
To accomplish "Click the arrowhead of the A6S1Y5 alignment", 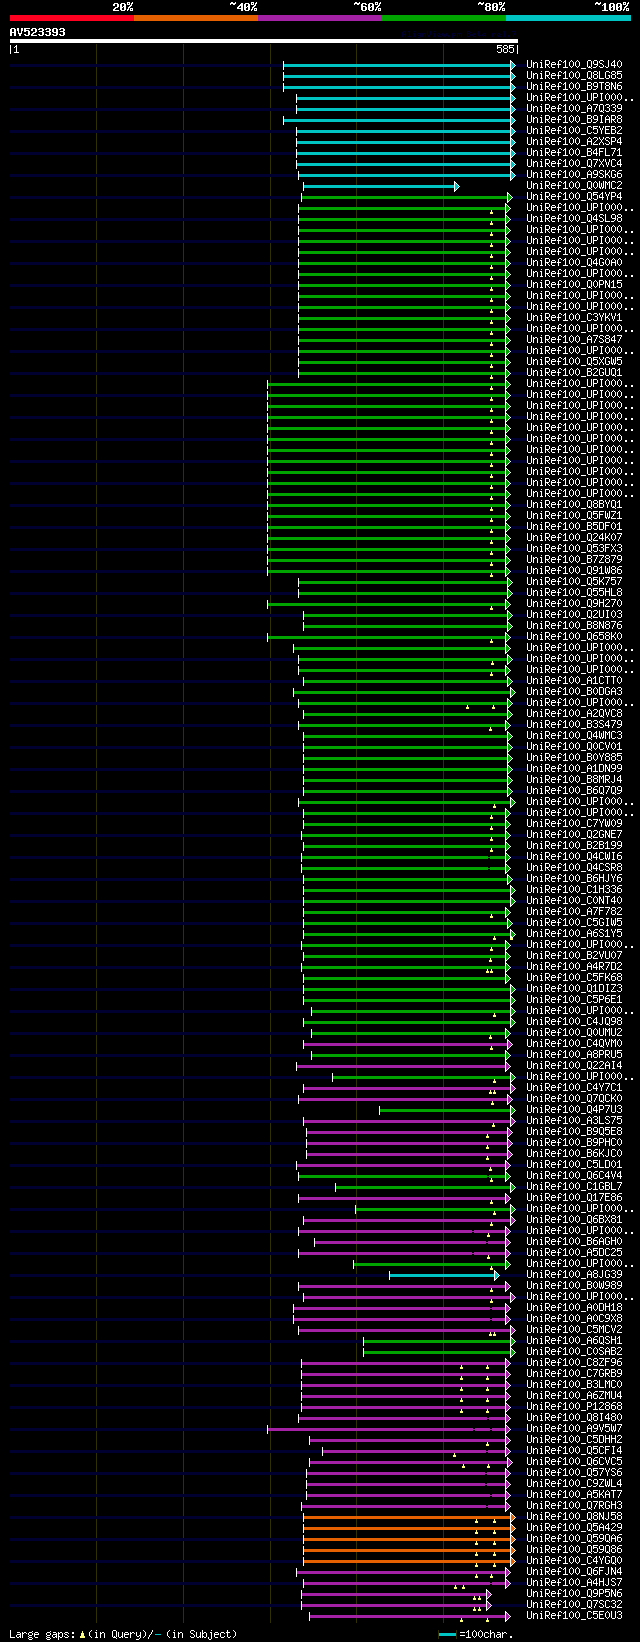I will tap(513, 934).
